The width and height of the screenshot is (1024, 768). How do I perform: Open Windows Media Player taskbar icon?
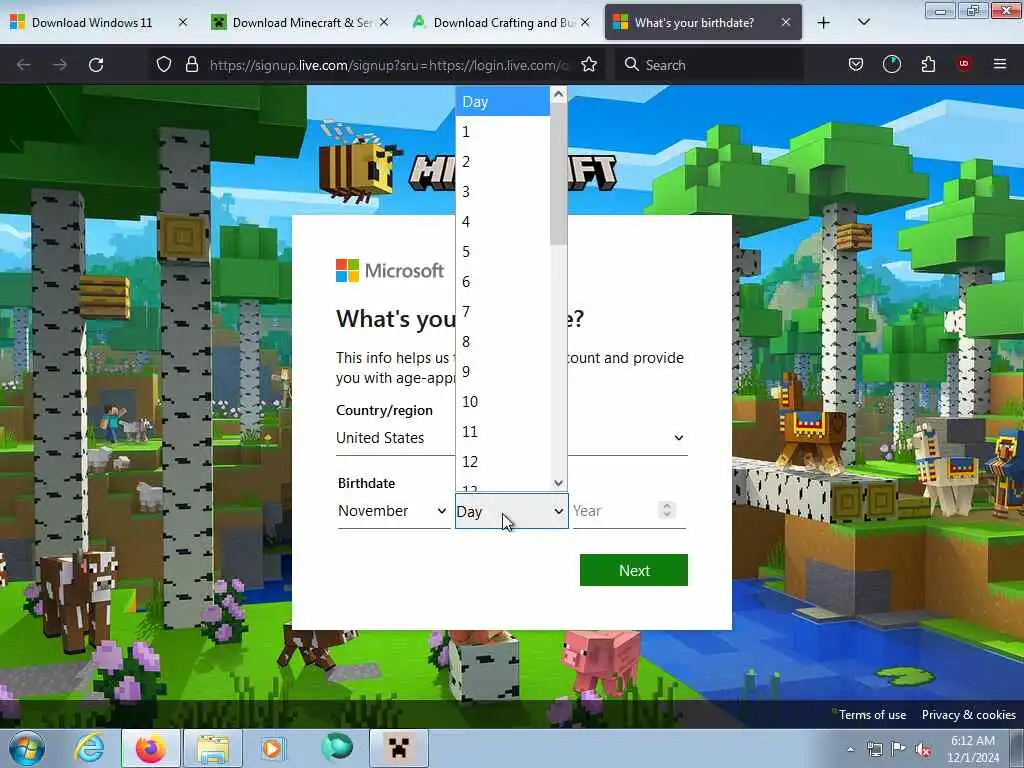273,748
